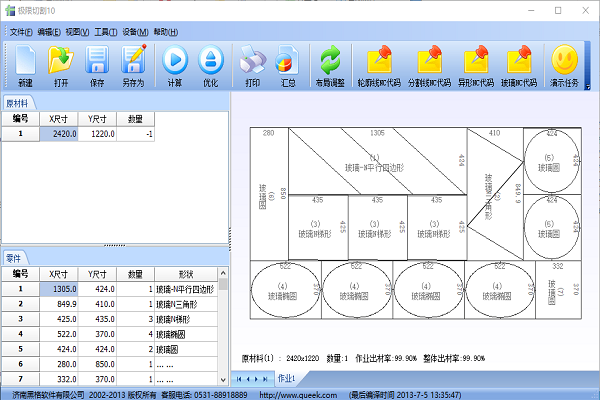Go to the first job page arrow
The image size is (600, 400).
point(239,379)
